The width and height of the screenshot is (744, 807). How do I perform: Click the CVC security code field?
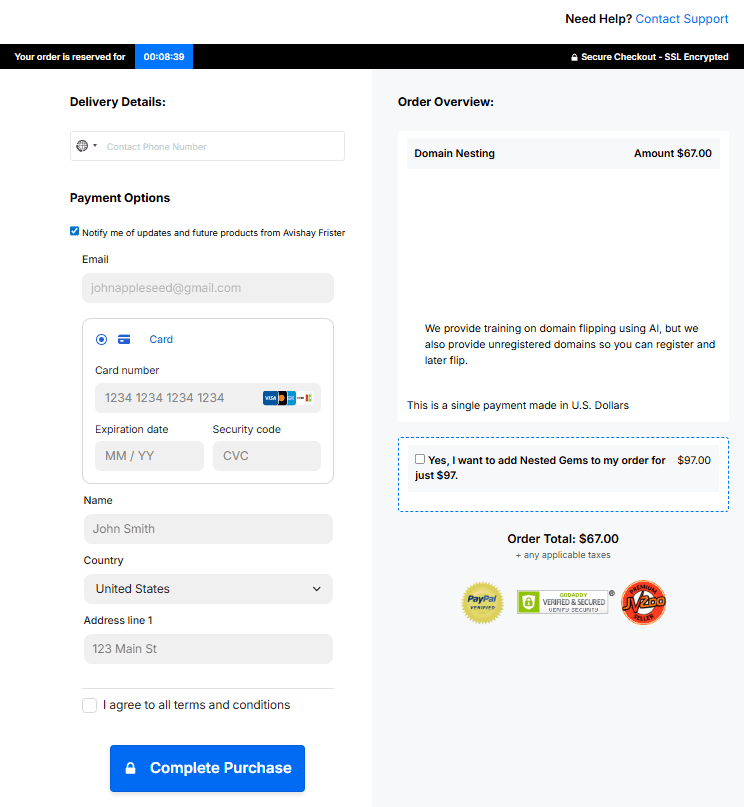coord(267,455)
